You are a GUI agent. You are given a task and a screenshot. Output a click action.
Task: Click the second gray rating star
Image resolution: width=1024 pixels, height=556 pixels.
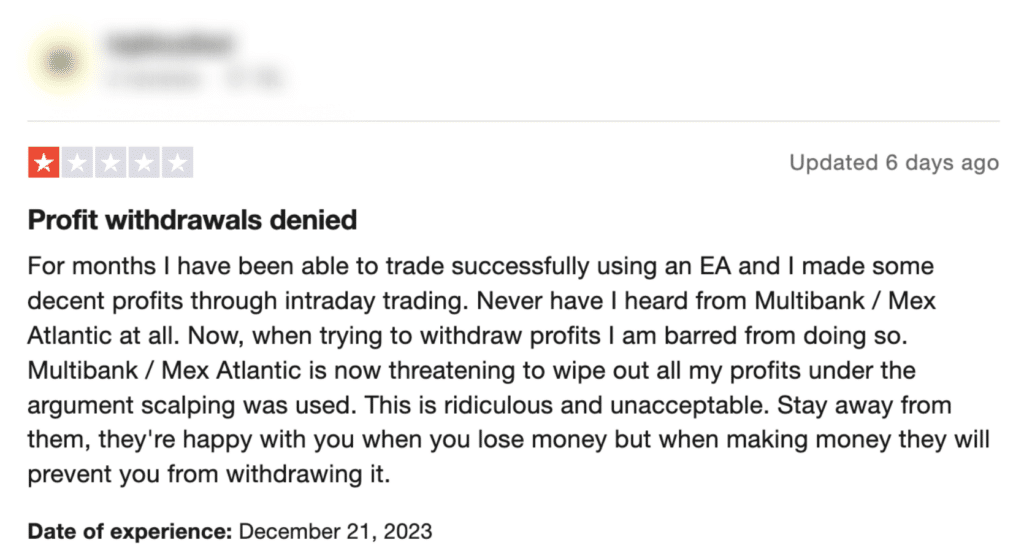[x=77, y=162]
